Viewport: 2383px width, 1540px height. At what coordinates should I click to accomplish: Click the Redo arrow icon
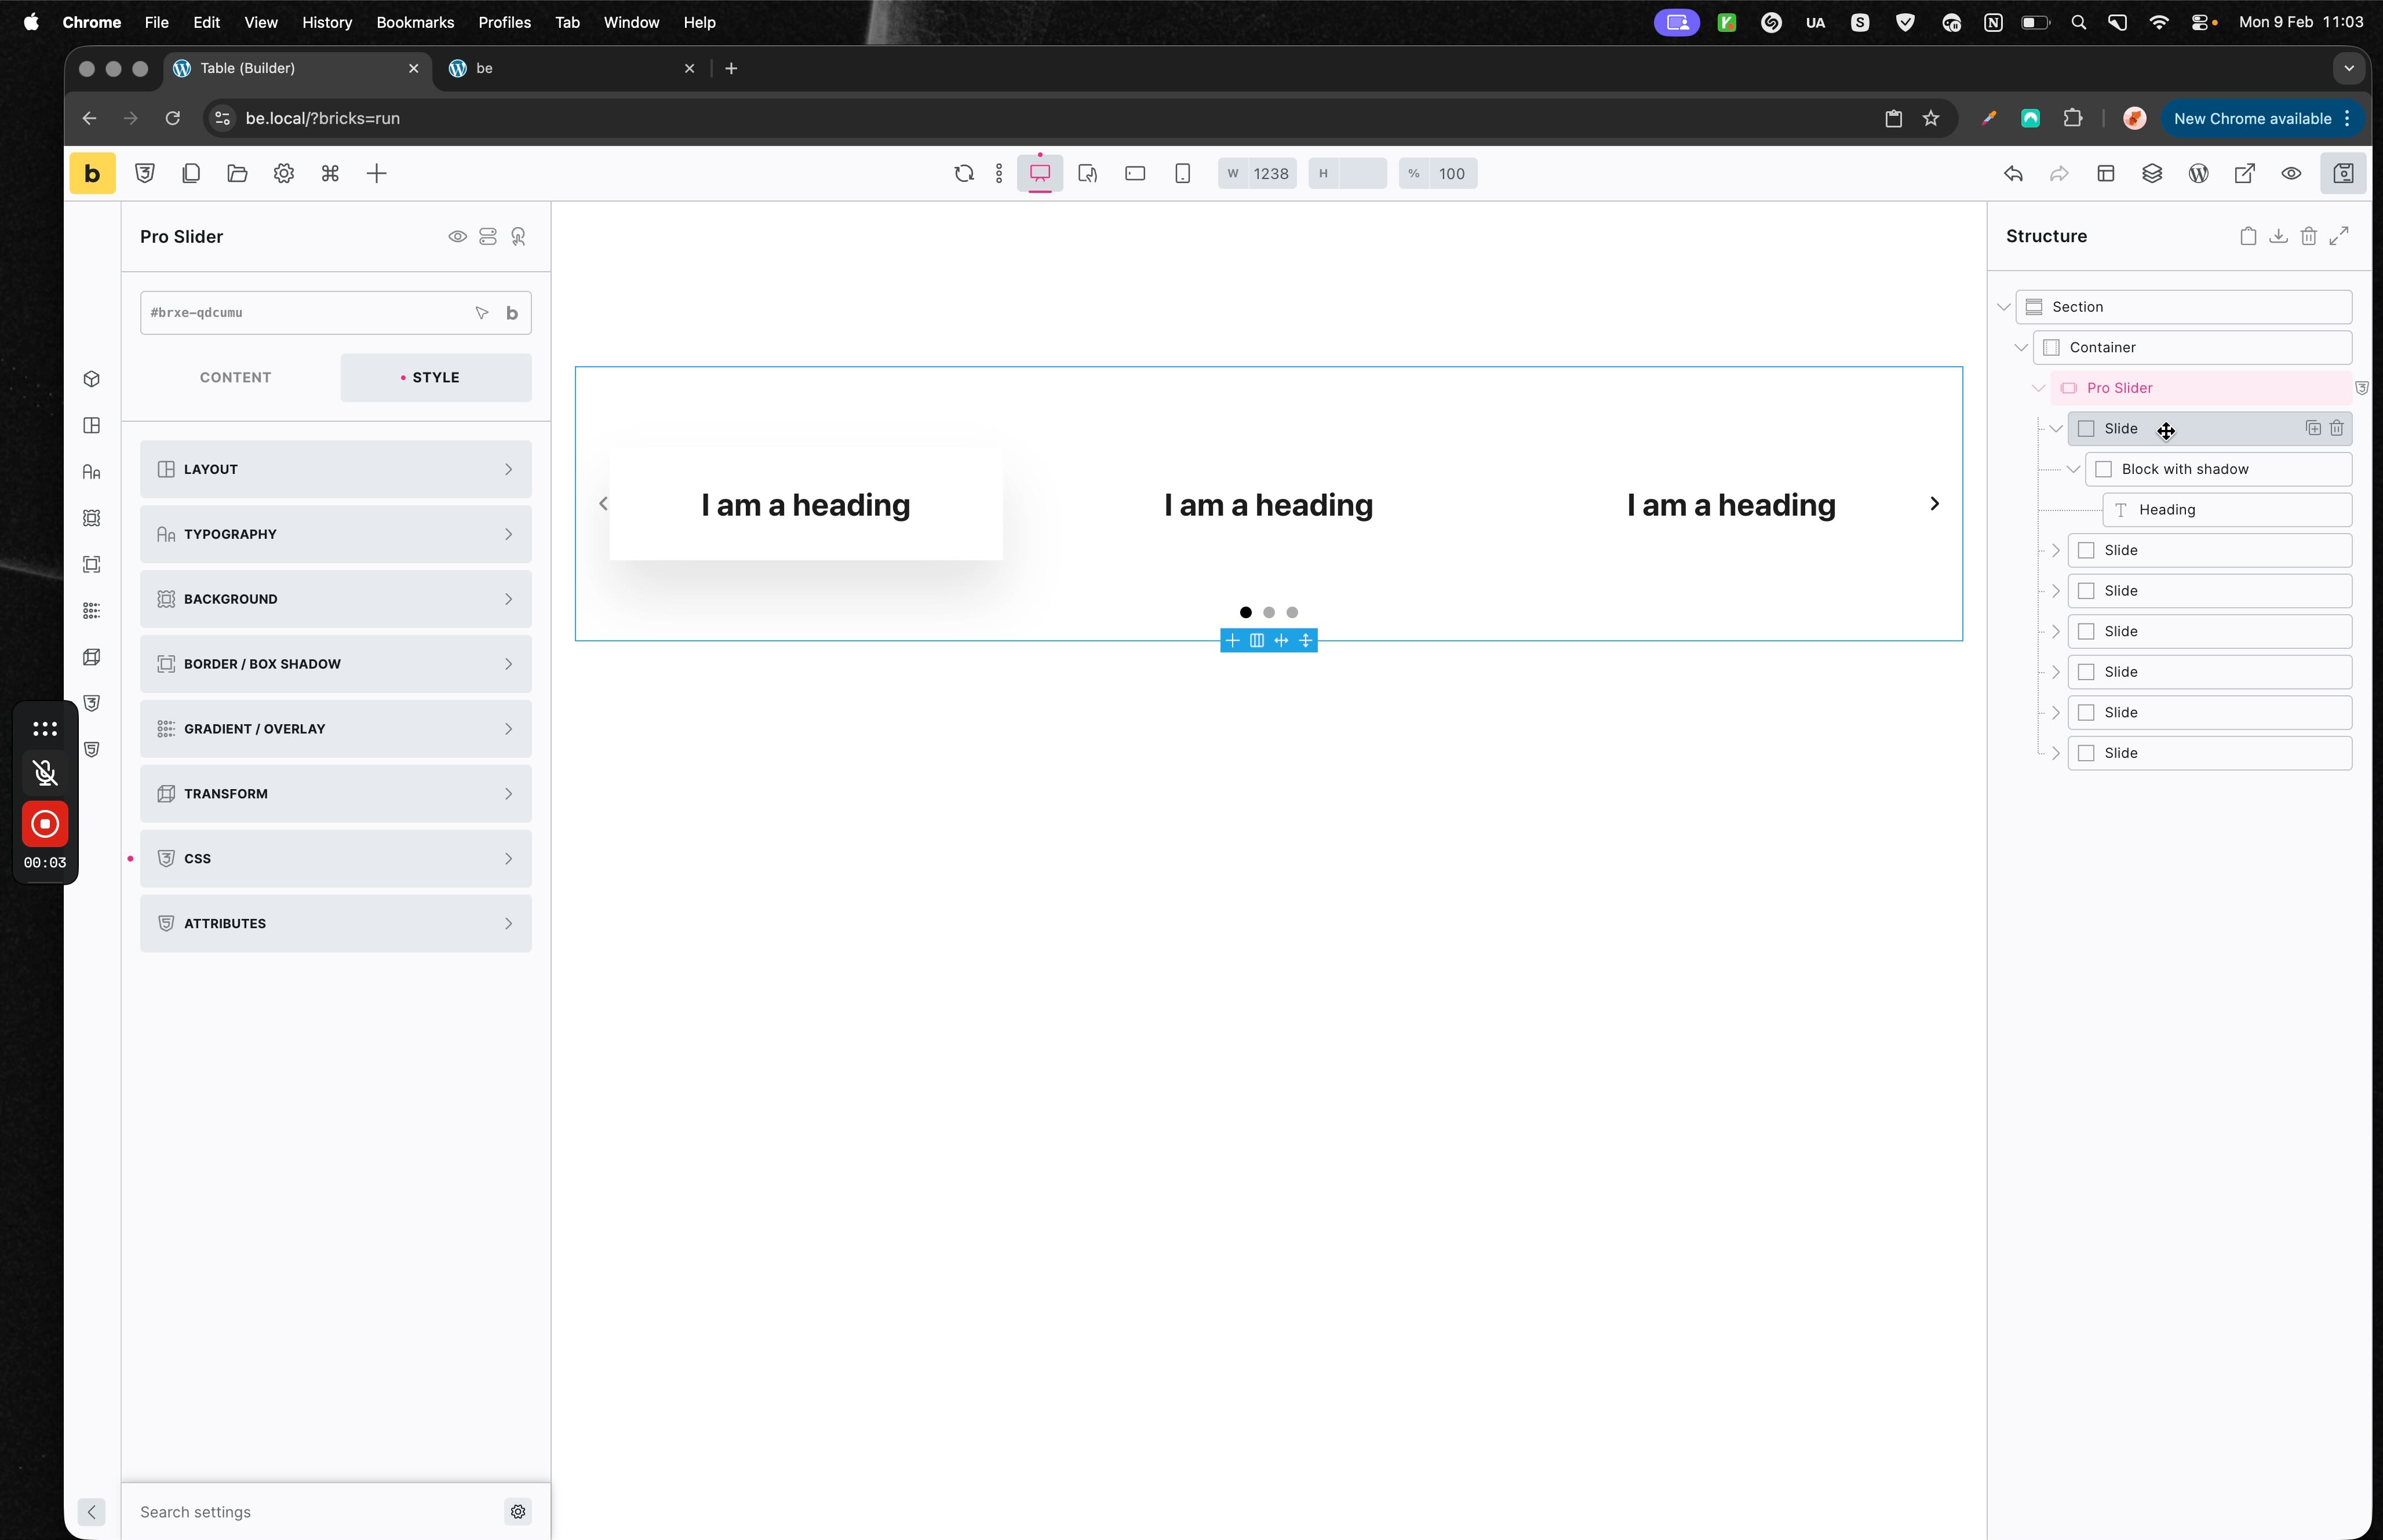pyautogui.click(x=2059, y=174)
